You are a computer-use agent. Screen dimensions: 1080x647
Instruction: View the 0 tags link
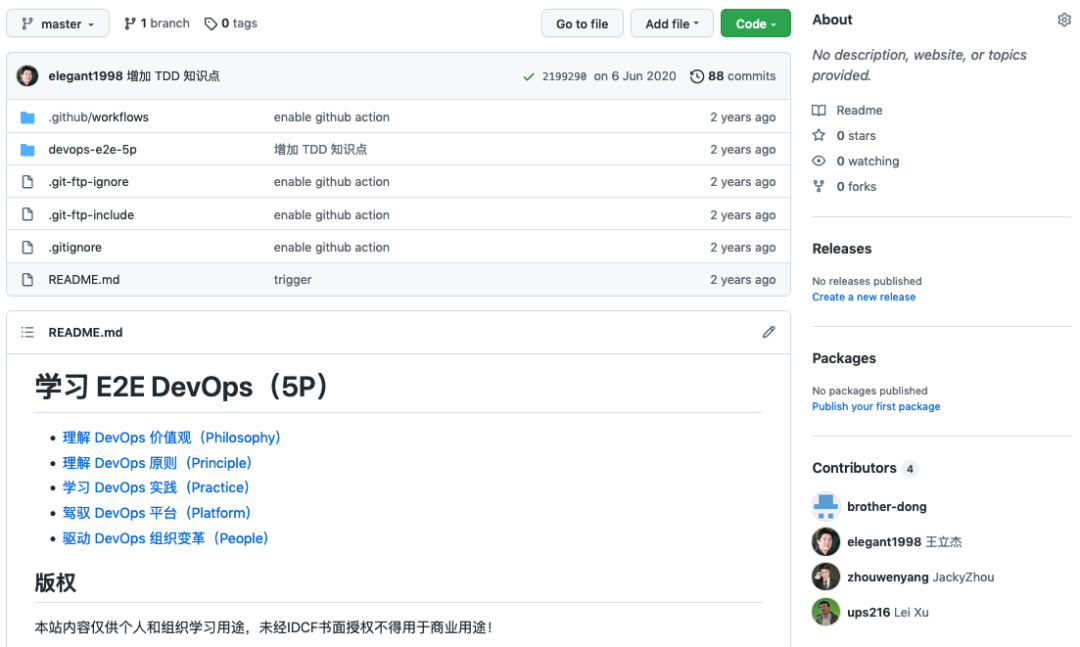(231, 23)
